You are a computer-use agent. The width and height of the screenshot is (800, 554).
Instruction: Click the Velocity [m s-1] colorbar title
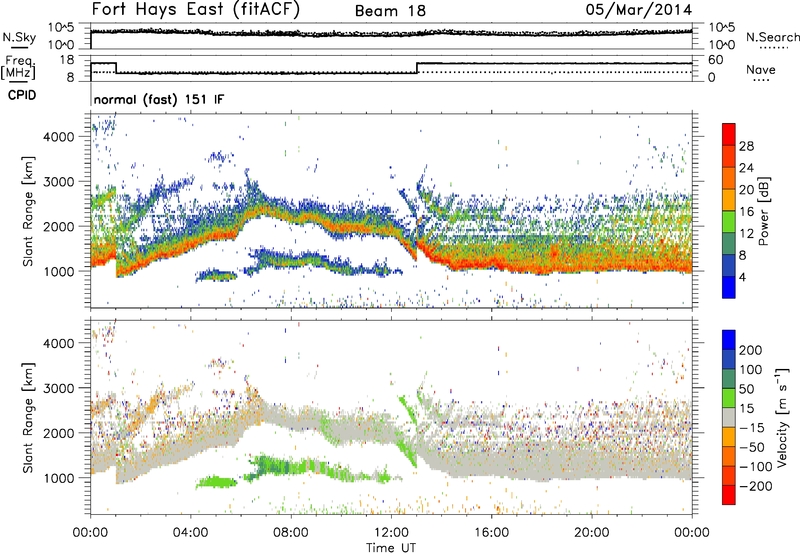point(782,417)
